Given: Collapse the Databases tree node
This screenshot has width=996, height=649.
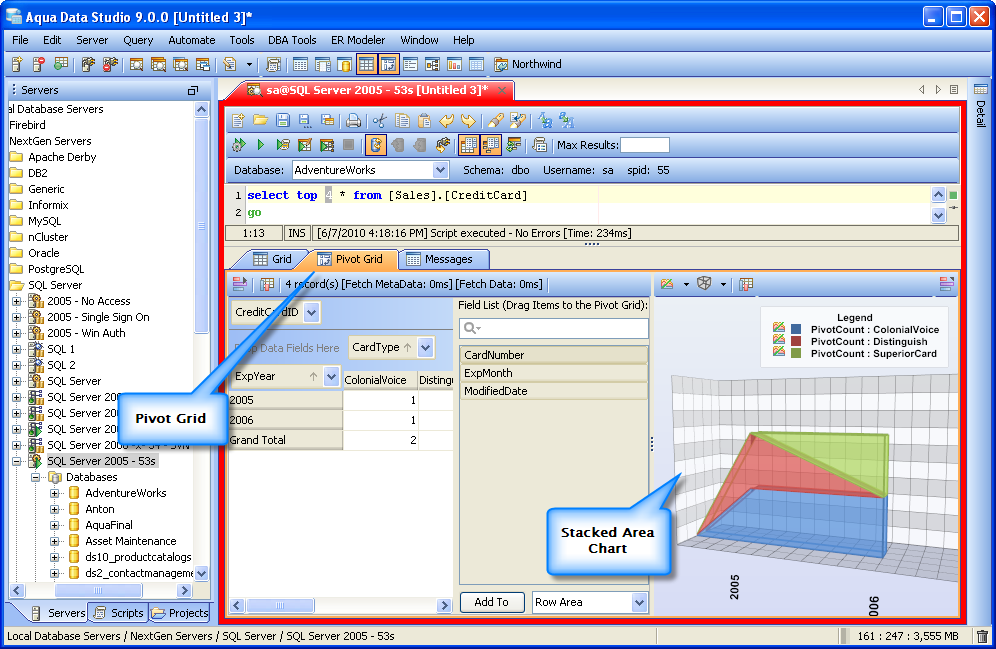Looking at the screenshot, I should (x=36, y=478).
